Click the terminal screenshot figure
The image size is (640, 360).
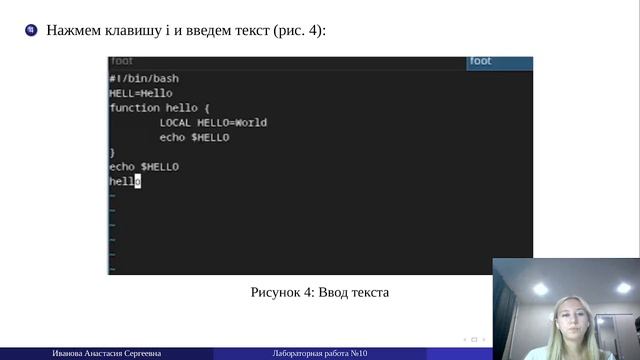click(x=320, y=166)
